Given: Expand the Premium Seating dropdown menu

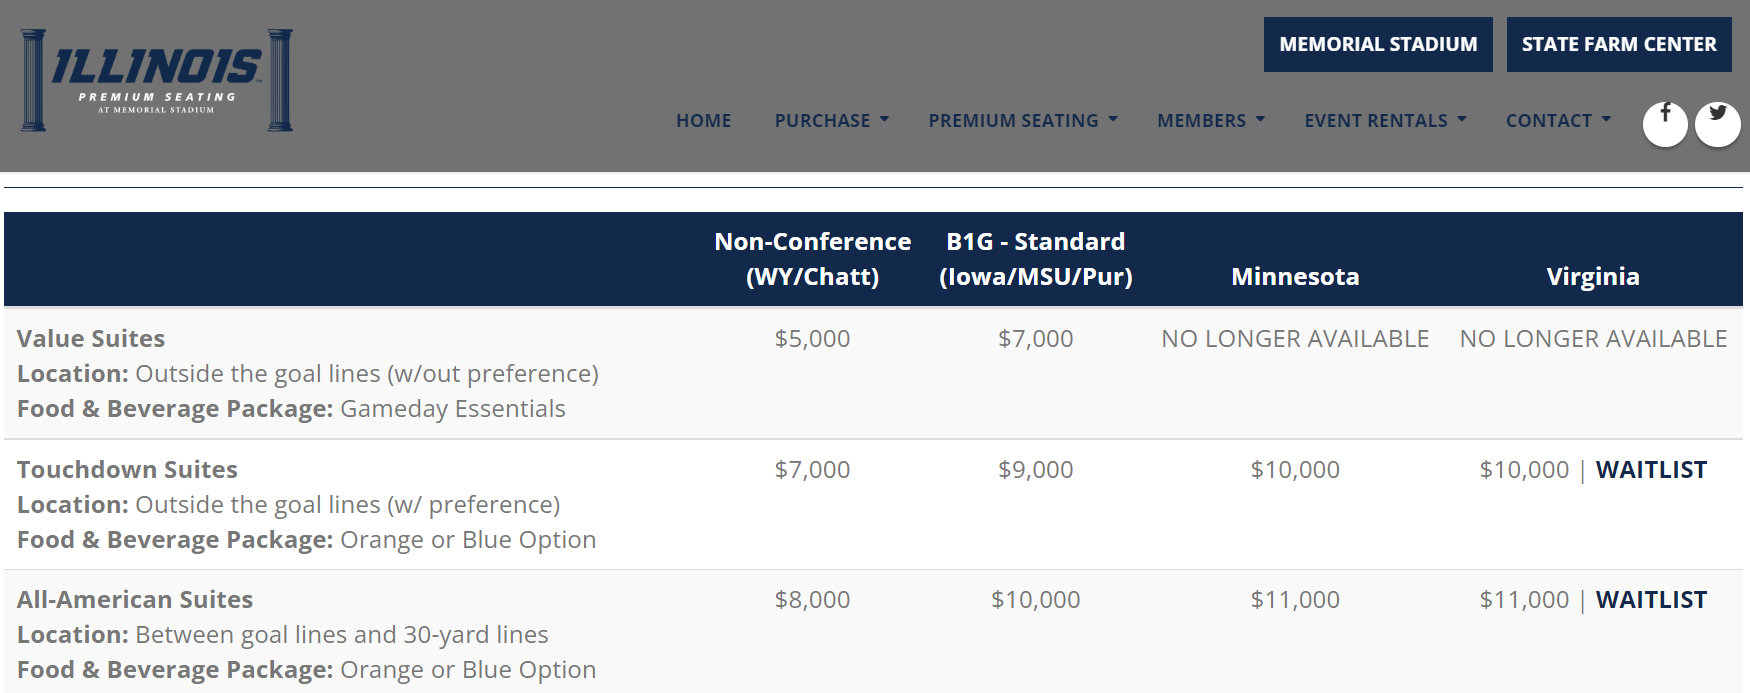Looking at the screenshot, I should (x=1022, y=120).
